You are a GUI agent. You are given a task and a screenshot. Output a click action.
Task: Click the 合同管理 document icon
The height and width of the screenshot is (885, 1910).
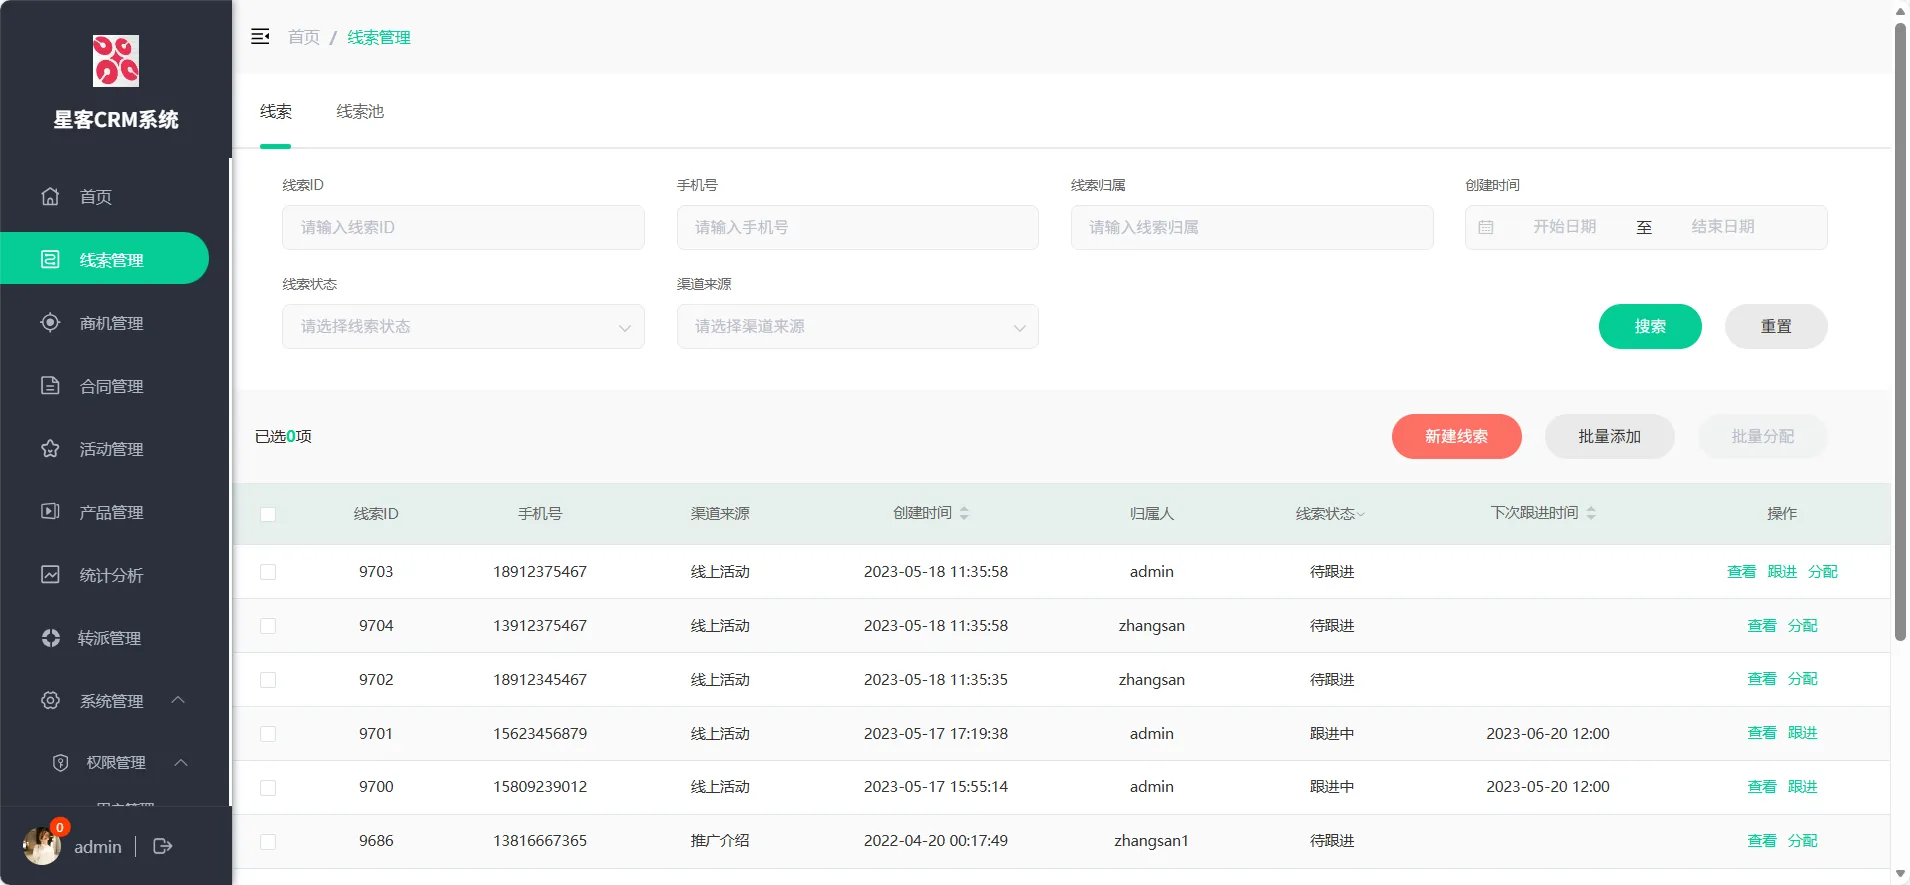coord(50,385)
